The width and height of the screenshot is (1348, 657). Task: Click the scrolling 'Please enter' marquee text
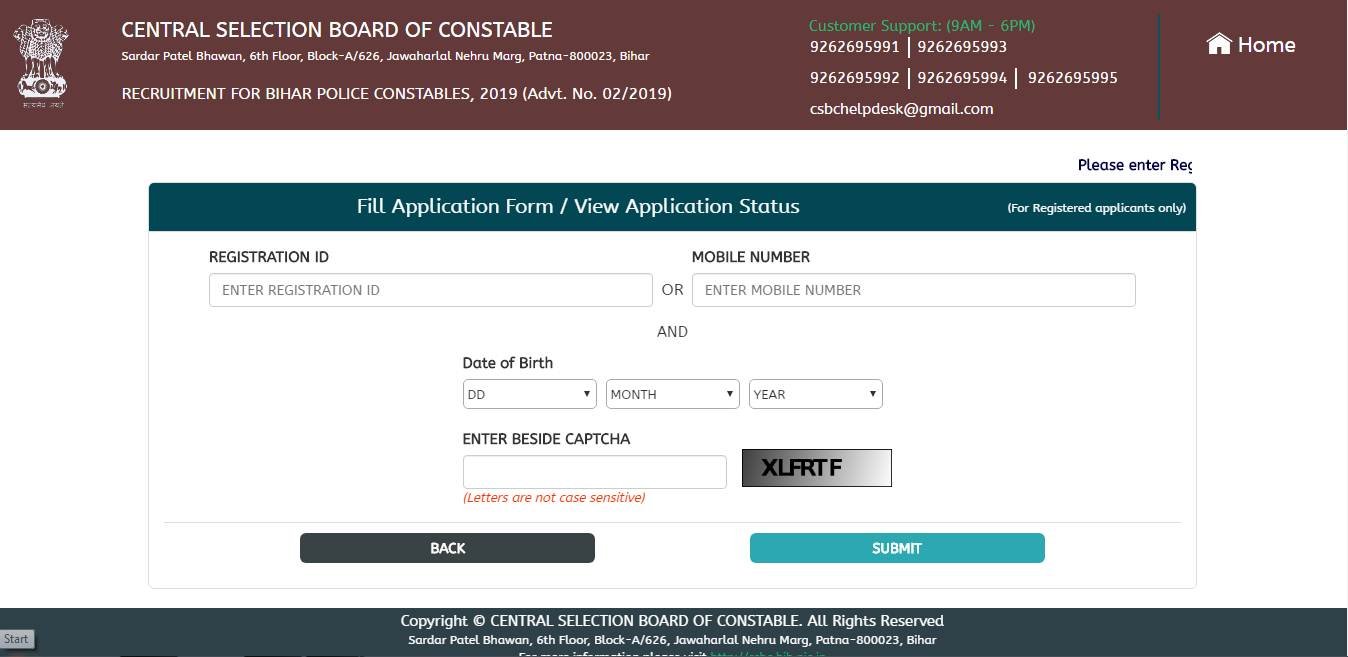[x=1134, y=165]
